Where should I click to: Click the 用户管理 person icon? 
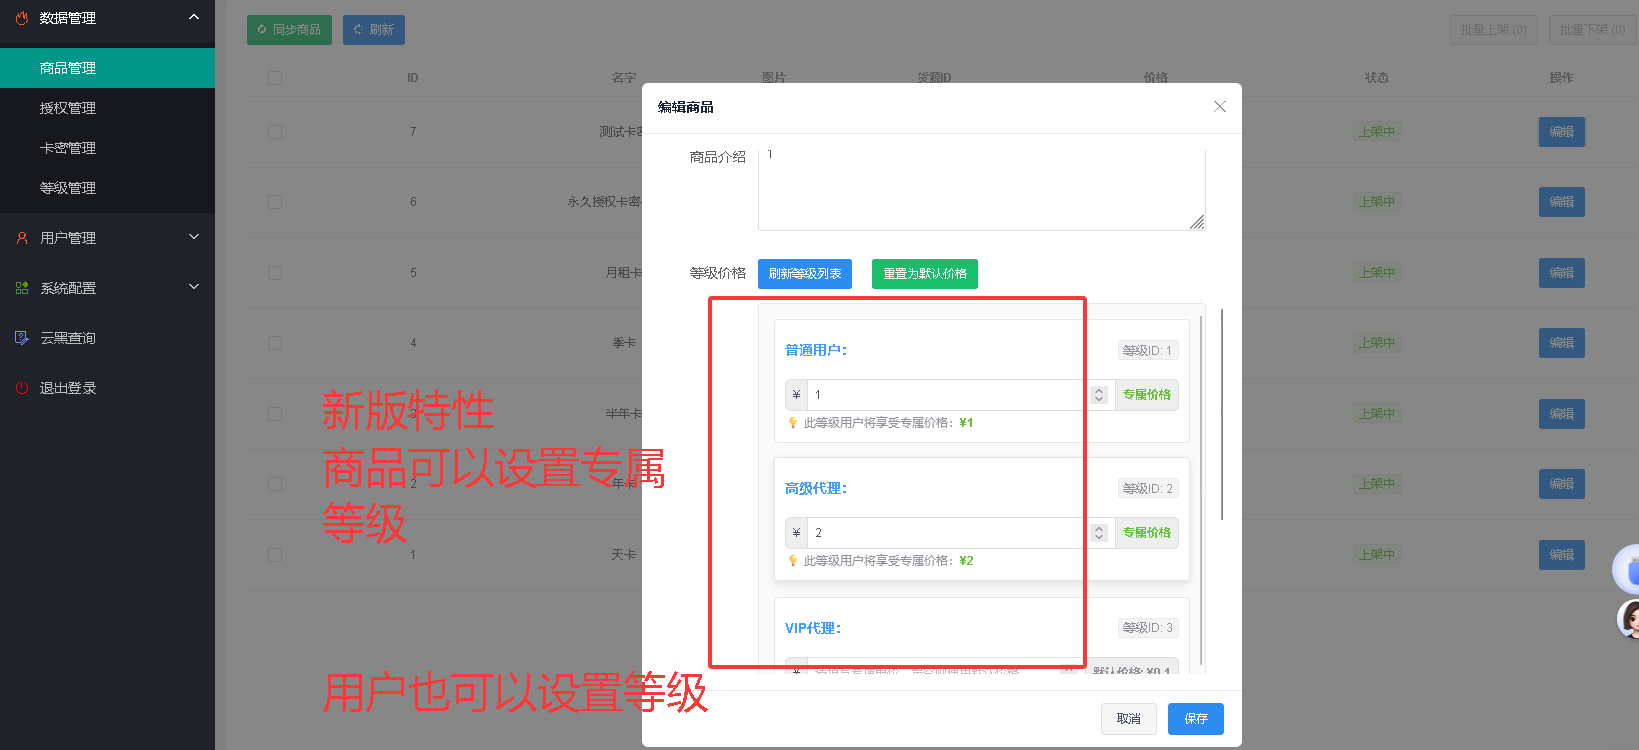coord(22,238)
